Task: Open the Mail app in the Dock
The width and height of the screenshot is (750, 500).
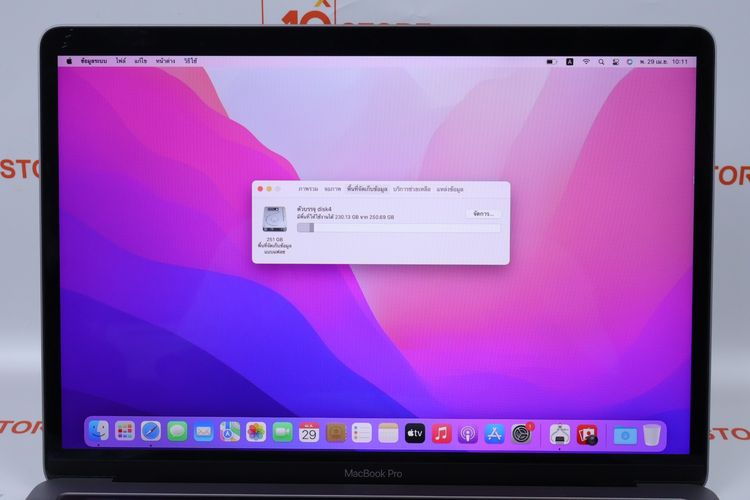Action: (203, 433)
